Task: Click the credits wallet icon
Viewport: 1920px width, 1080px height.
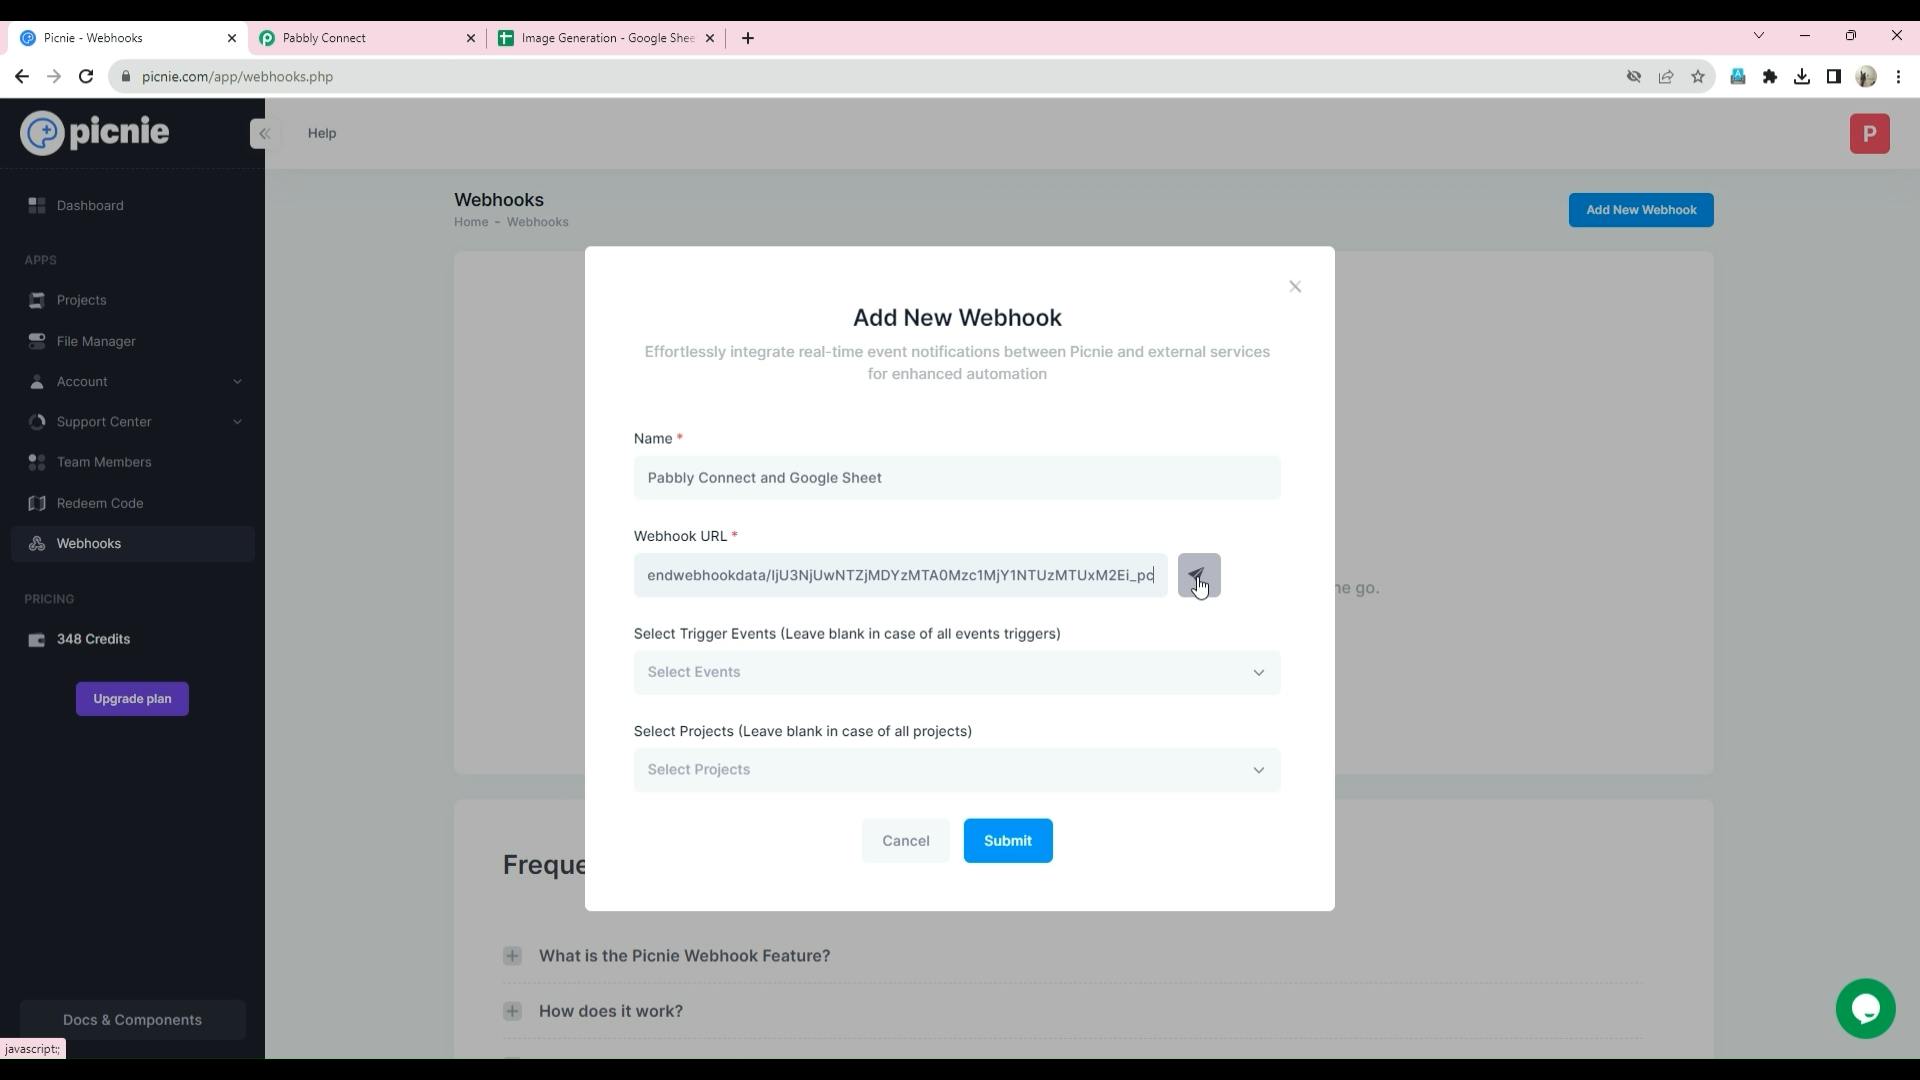Action: click(x=37, y=640)
